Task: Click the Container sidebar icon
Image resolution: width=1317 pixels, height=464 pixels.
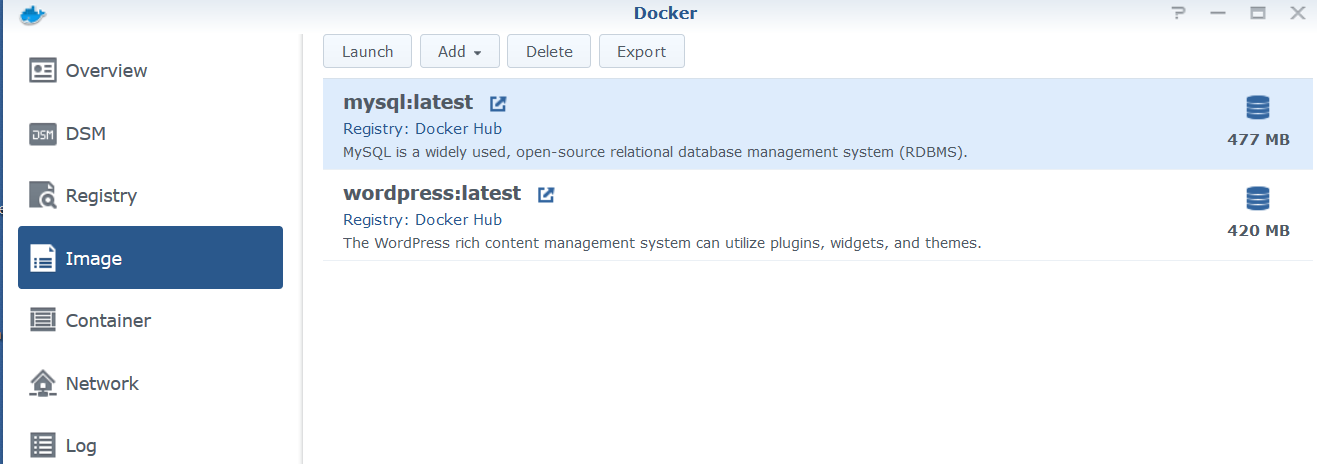Action: tap(43, 321)
